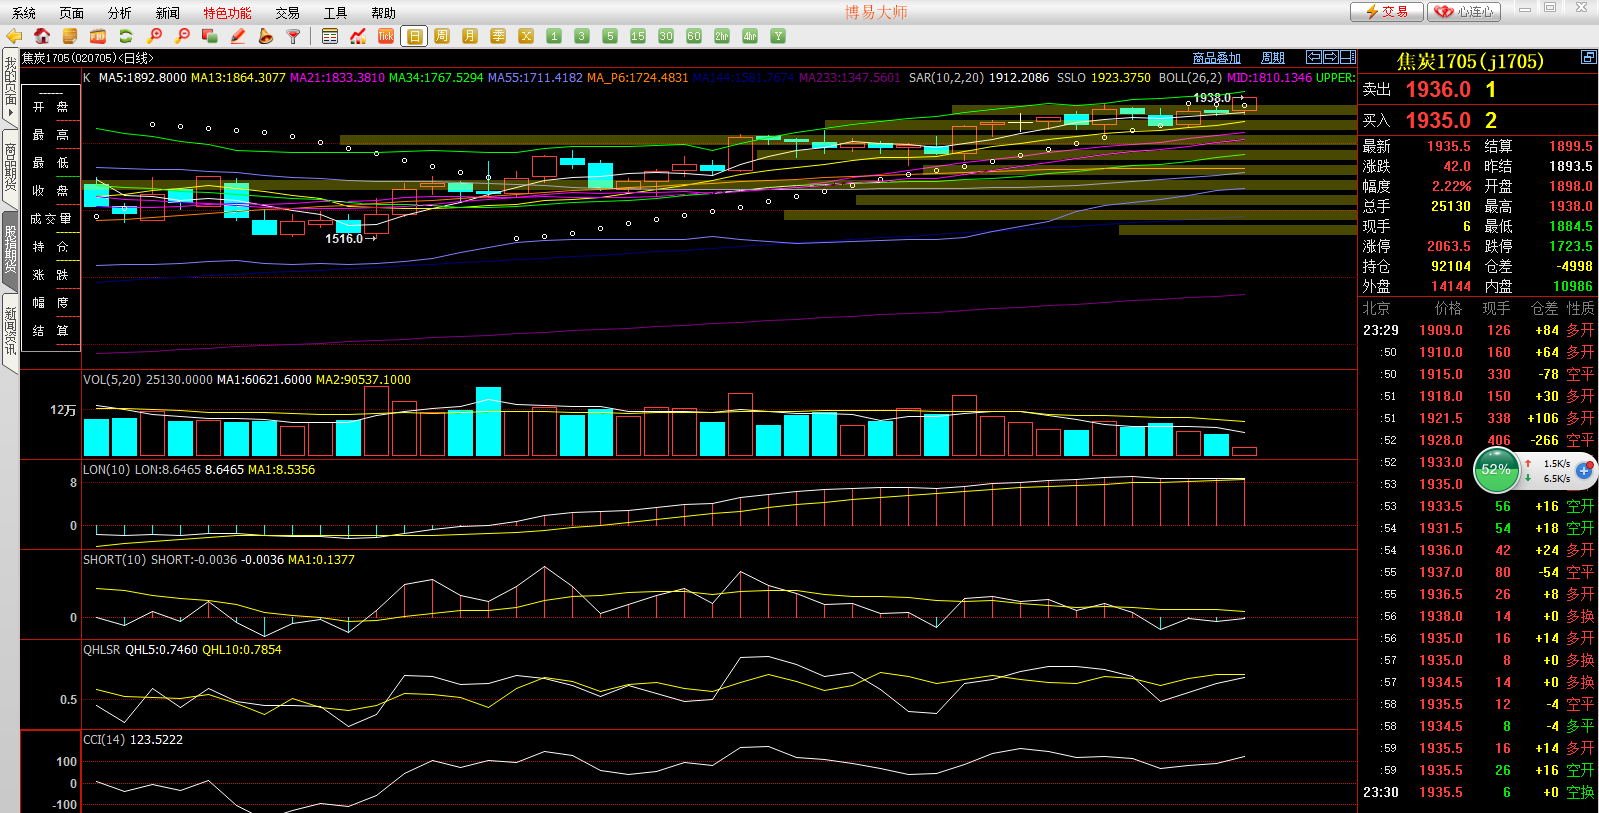Image resolution: width=1599 pixels, height=813 pixels.
Task: Select the weekly (周) period
Action: click(x=442, y=36)
